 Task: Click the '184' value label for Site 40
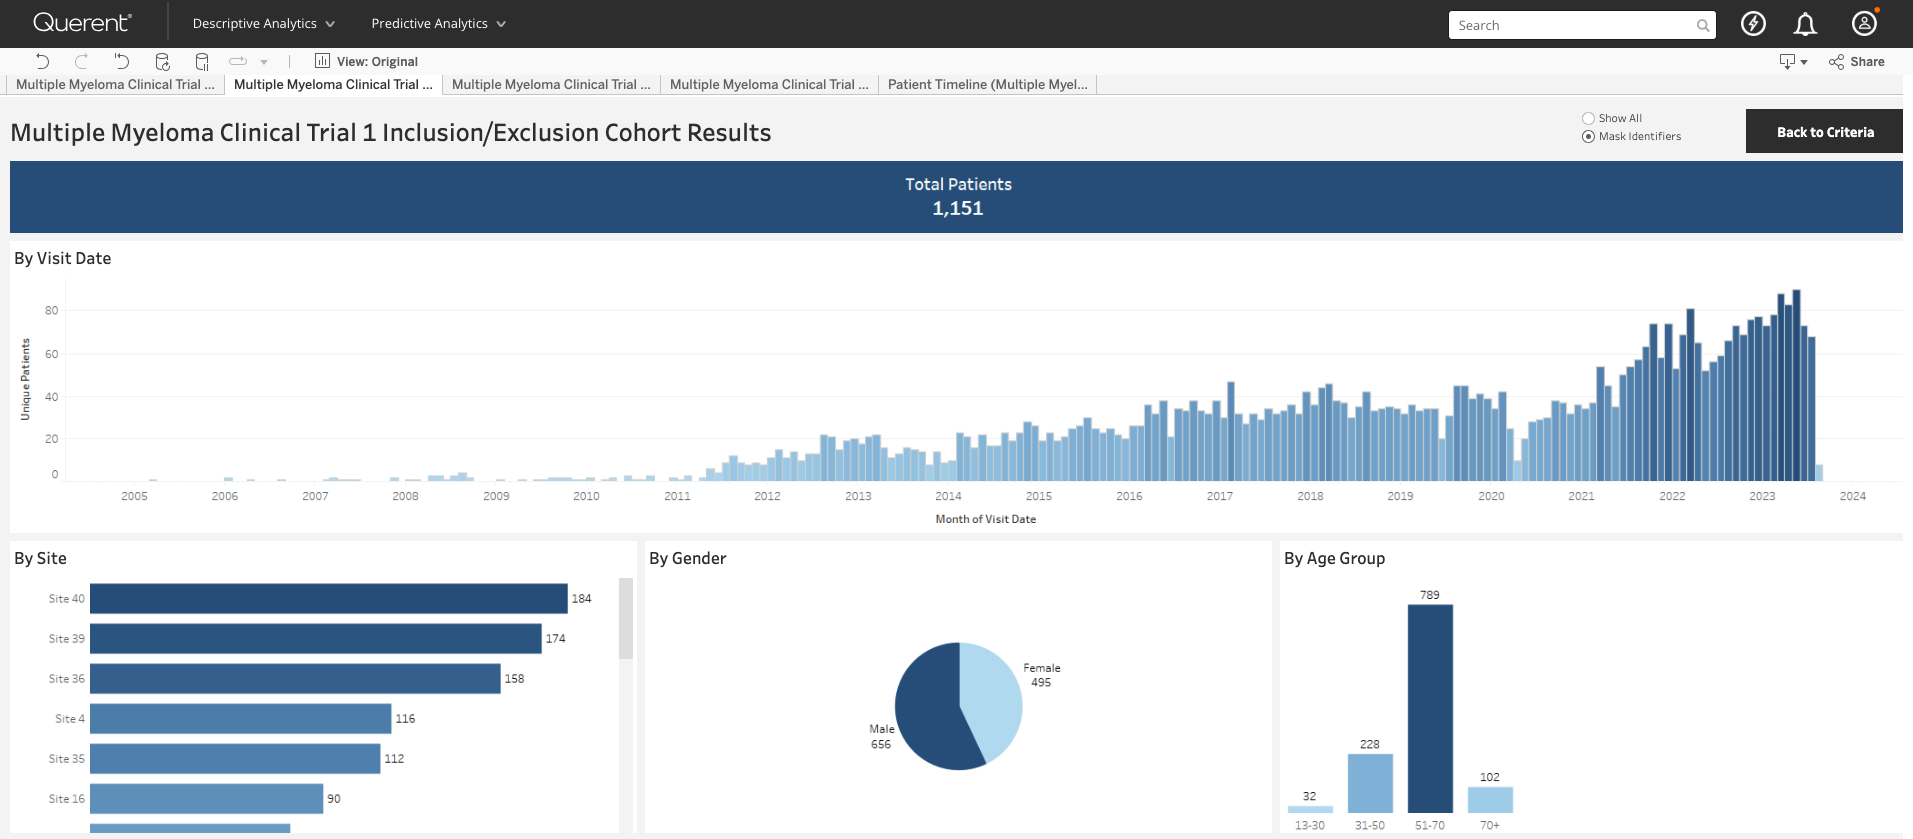click(x=581, y=598)
